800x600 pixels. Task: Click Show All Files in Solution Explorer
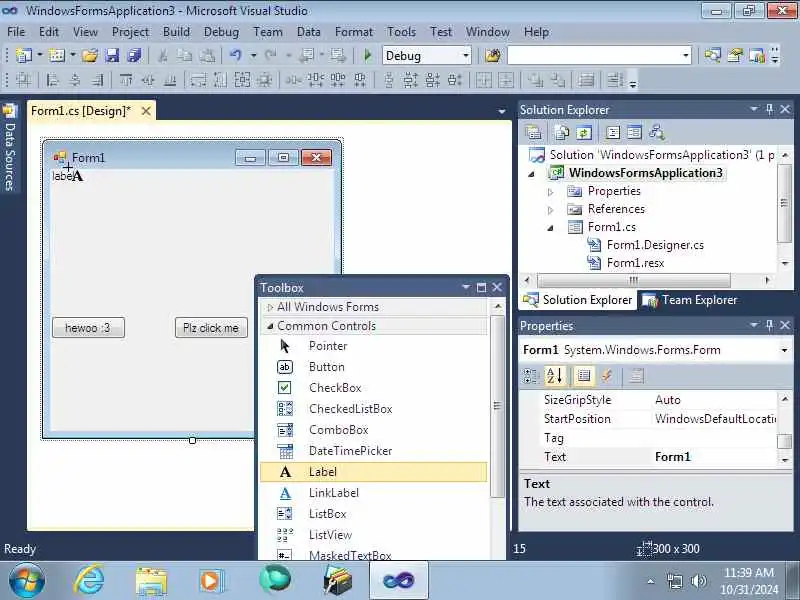[x=561, y=133]
